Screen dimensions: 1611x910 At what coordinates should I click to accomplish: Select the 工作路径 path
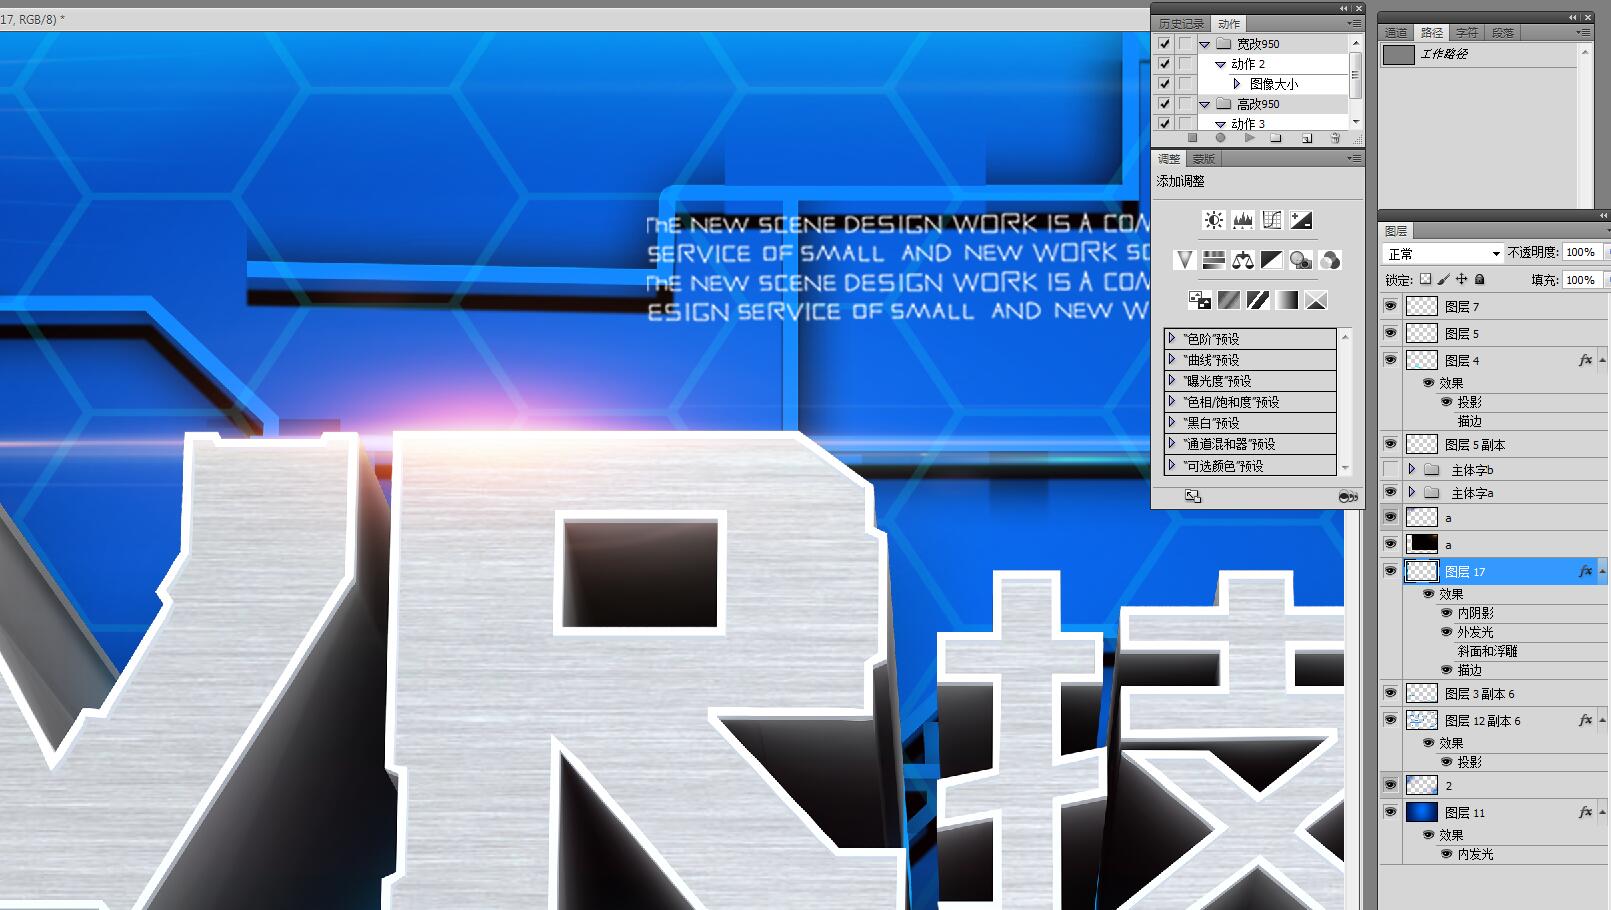pos(1478,54)
